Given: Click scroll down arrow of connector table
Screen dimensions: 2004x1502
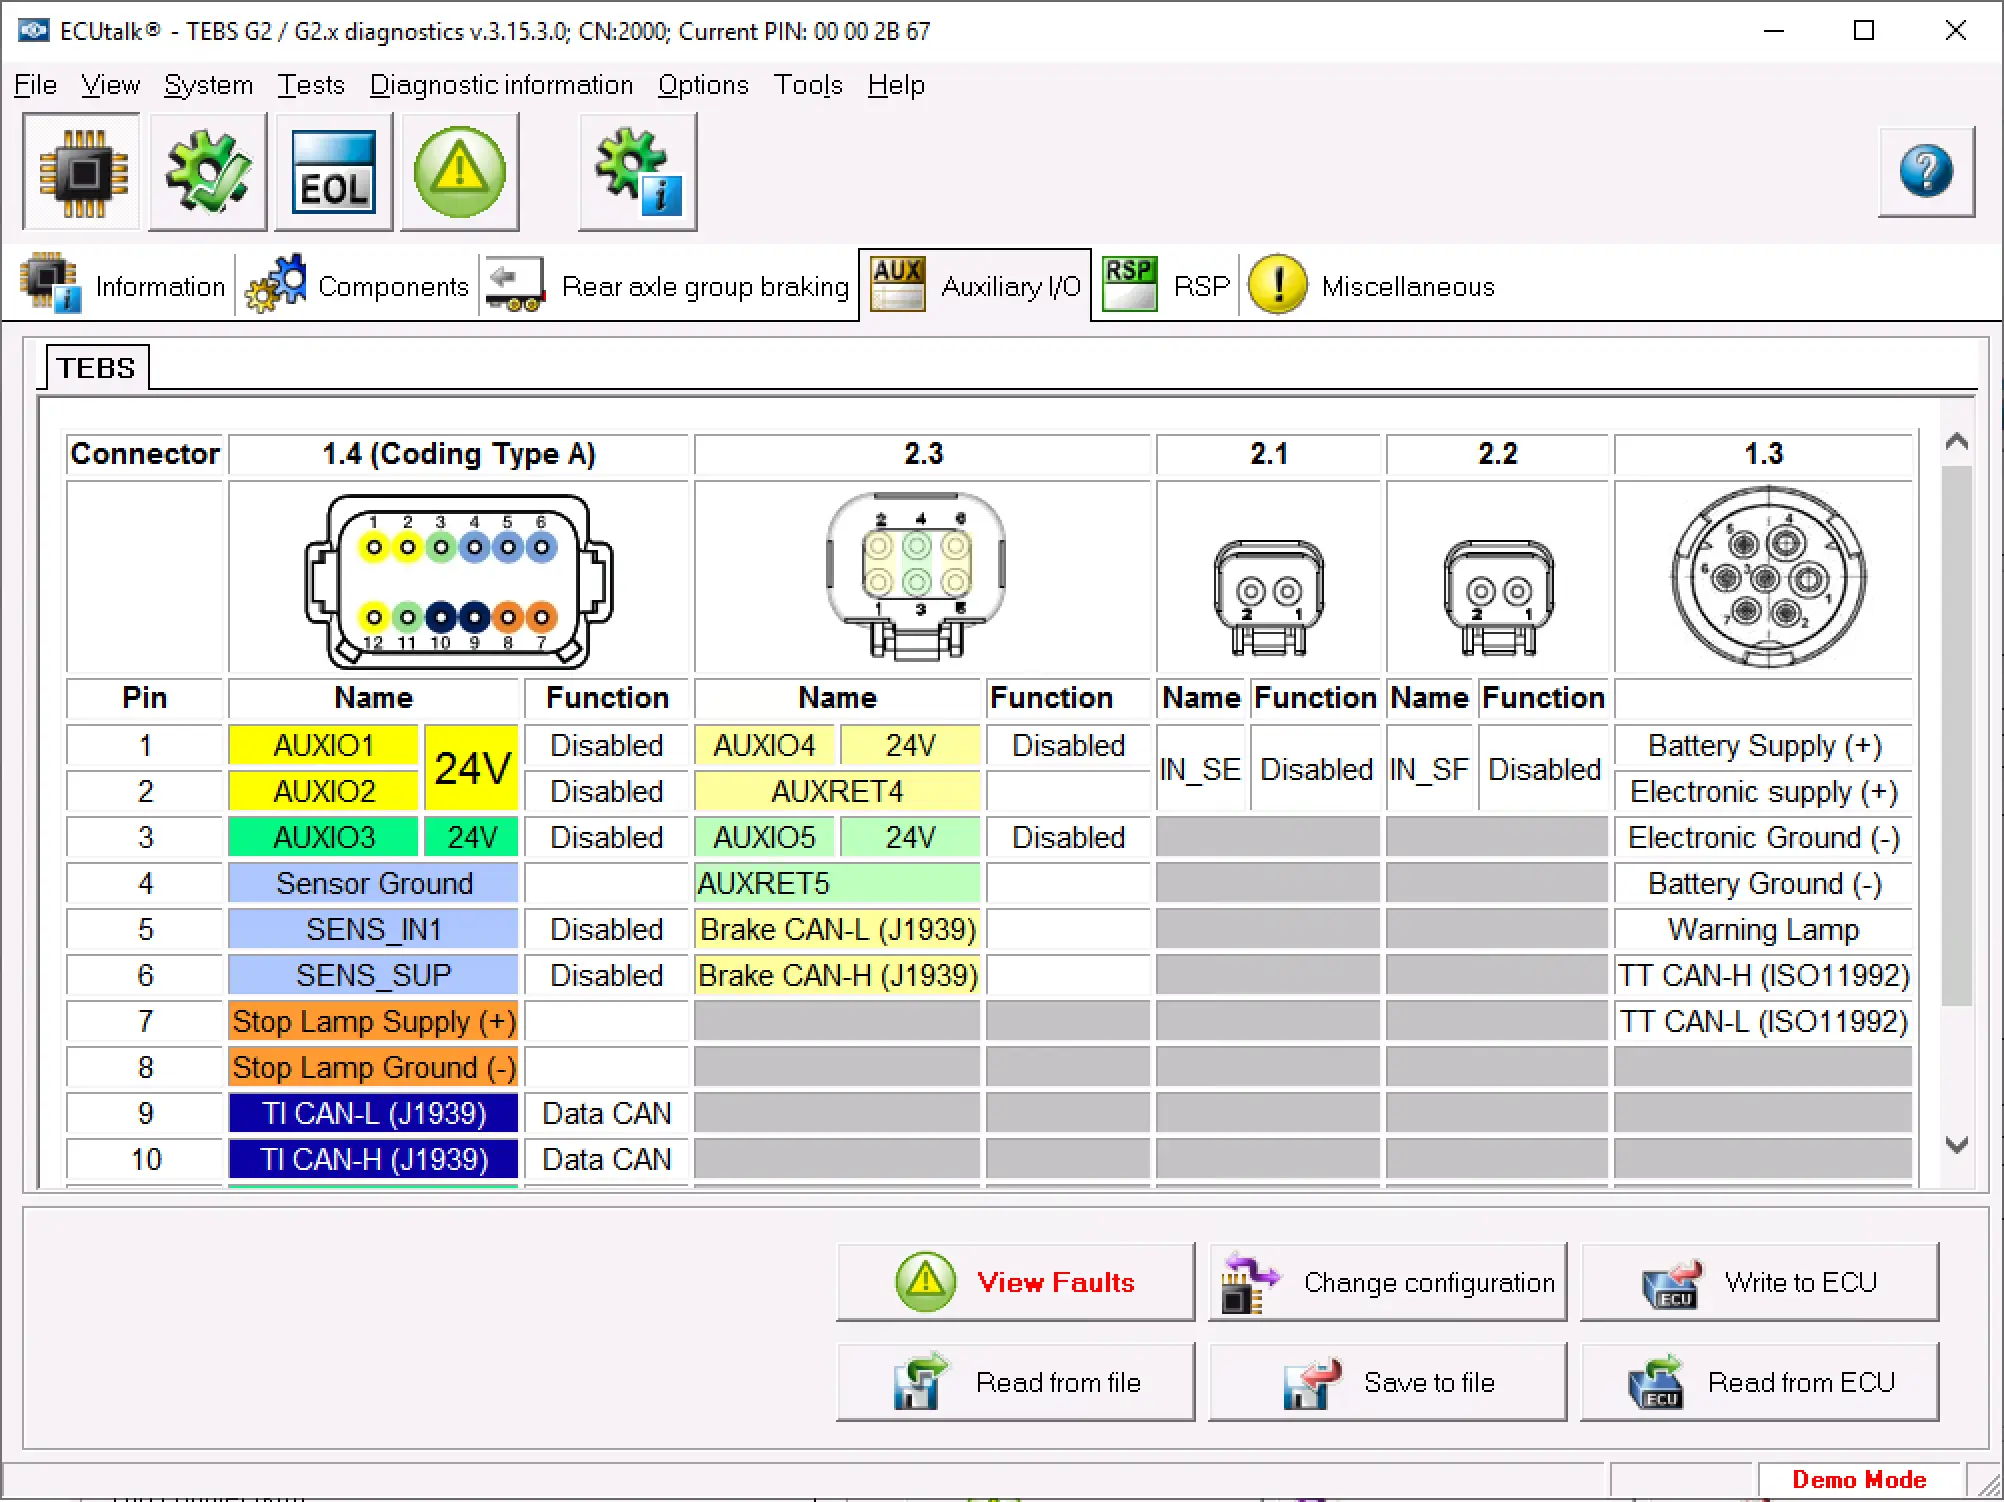Looking at the screenshot, I should tap(1957, 1144).
